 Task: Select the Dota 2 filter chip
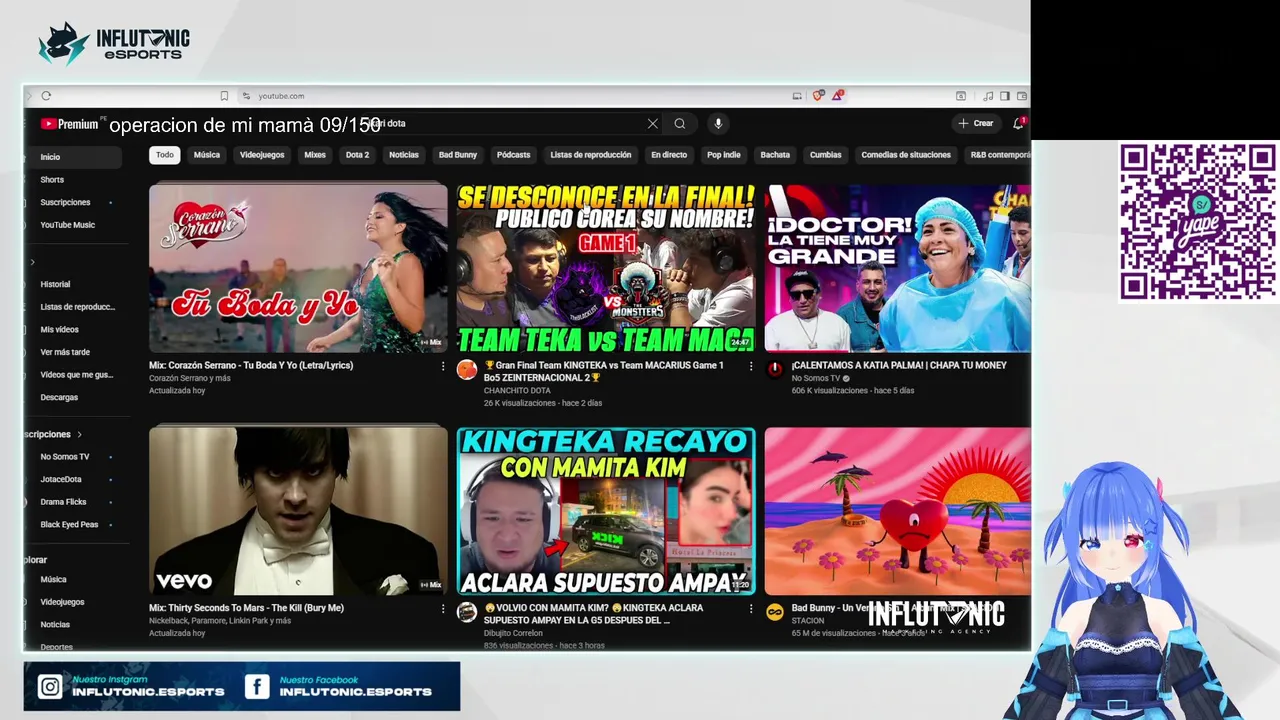coord(357,155)
